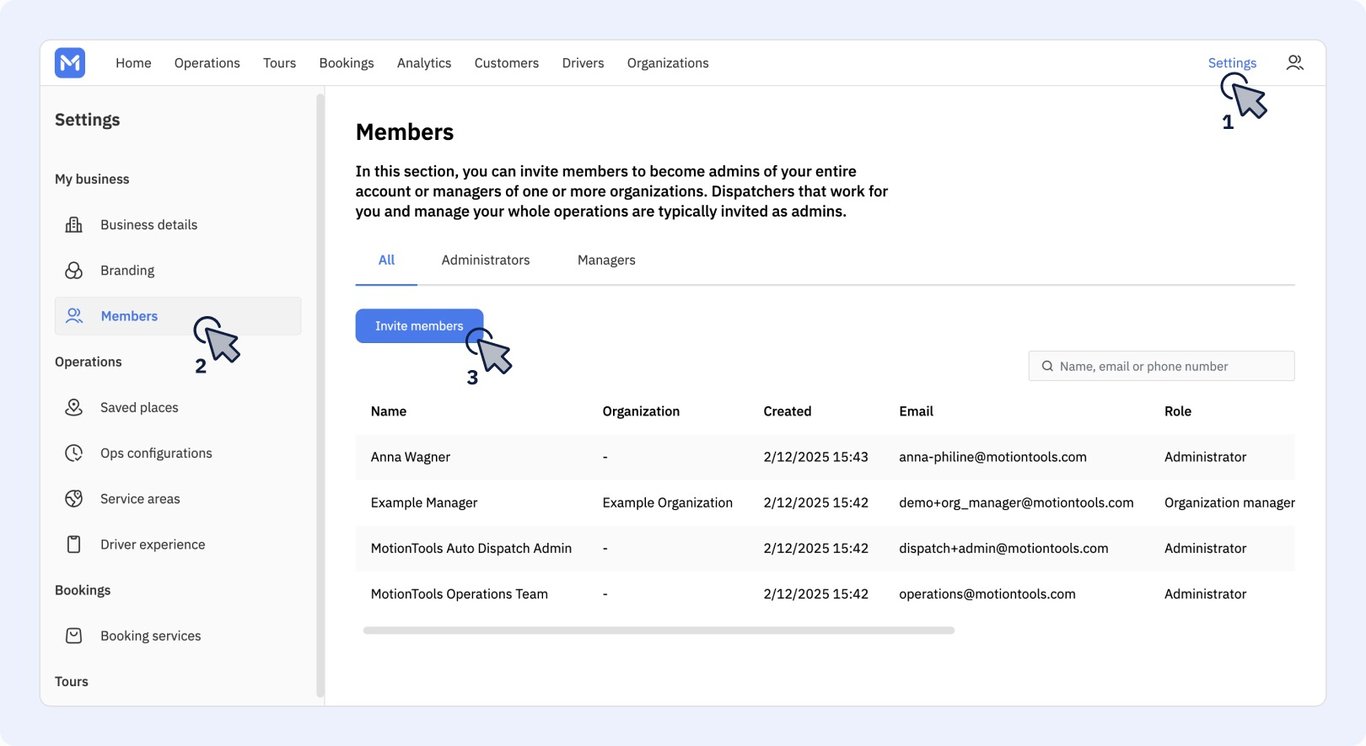The height and width of the screenshot is (746, 1366).
Task: Focus the name, email or phone search field
Action: [1162, 366]
